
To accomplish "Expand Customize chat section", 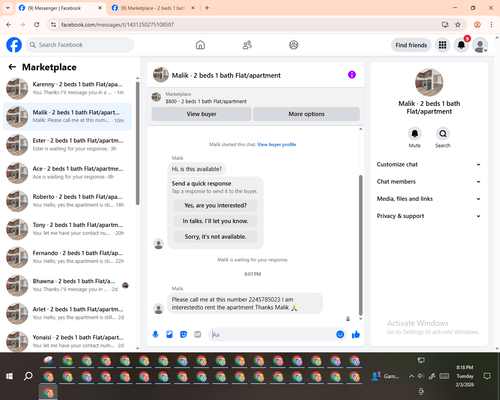I will (x=429, y=164).
